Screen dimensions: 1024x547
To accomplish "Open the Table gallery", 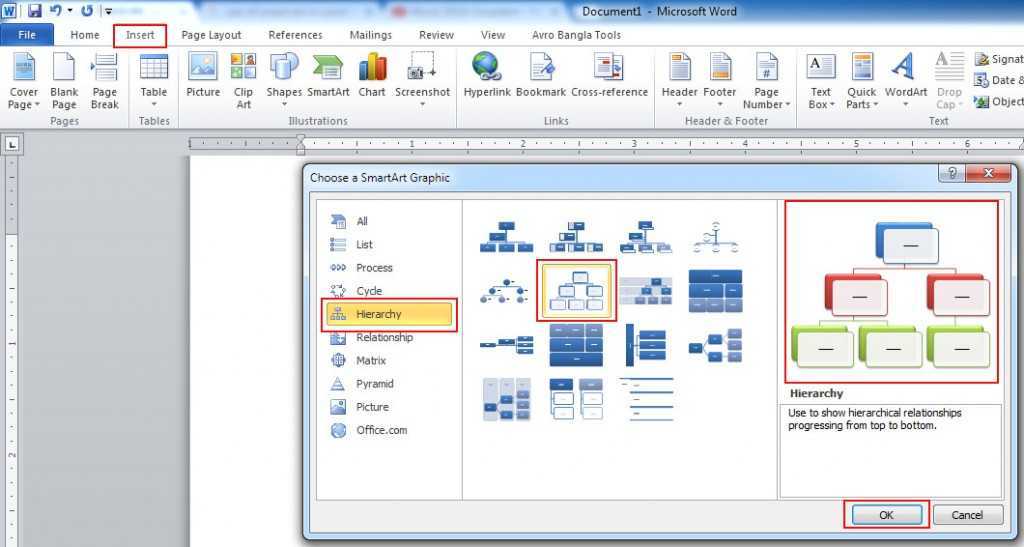I will [154, 80].
